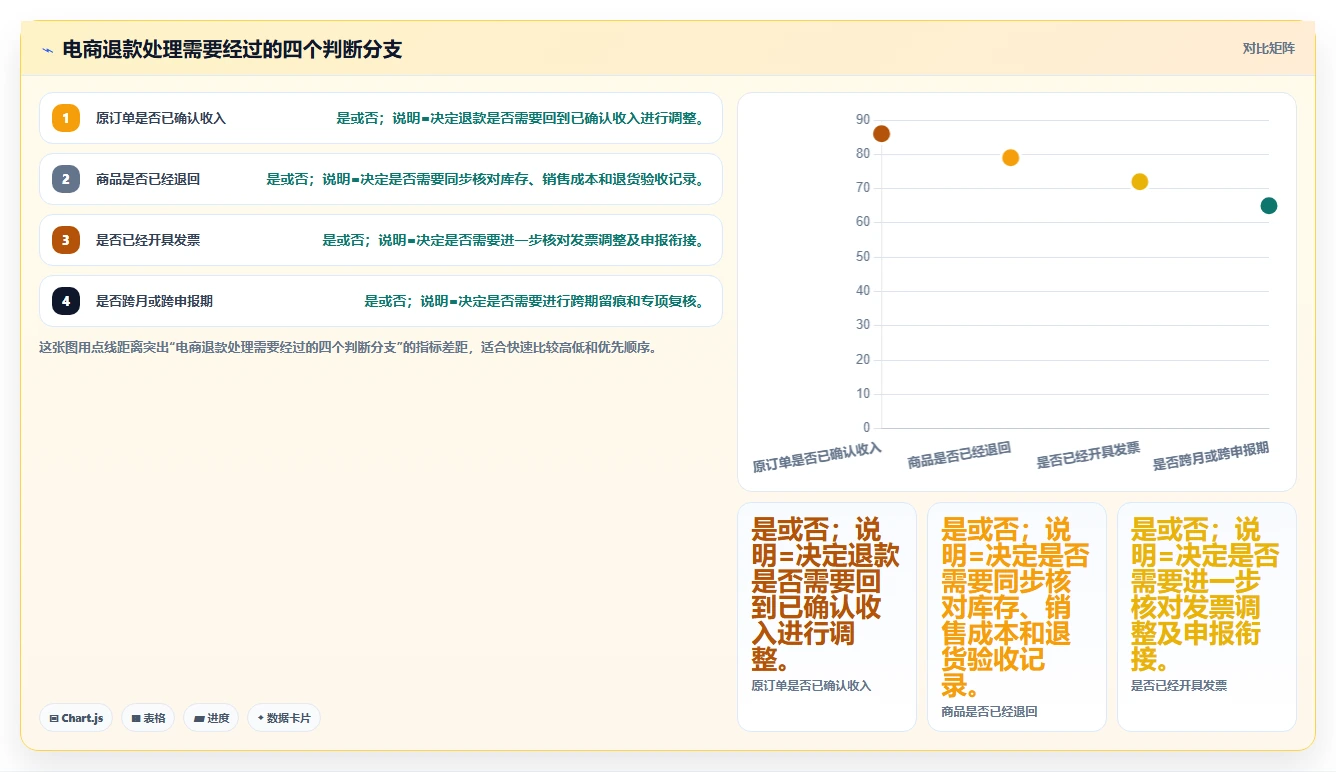Select the 原订单是否已确认收入 list row
The image size is (1336, 772).
pos(380,118)
